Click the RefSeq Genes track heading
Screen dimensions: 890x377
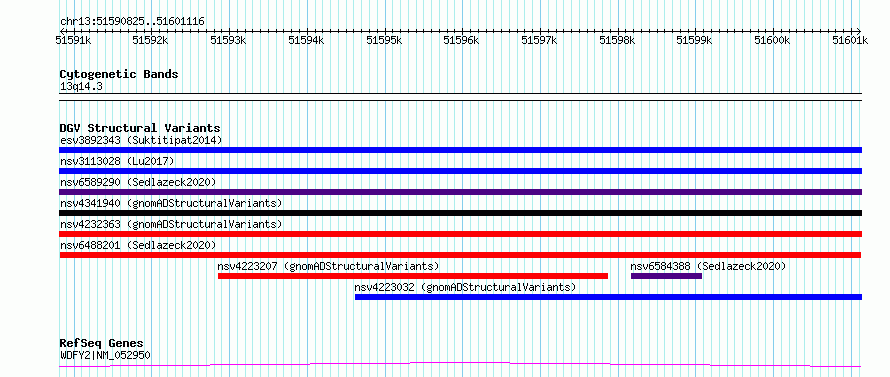click(x=101, y=344)
